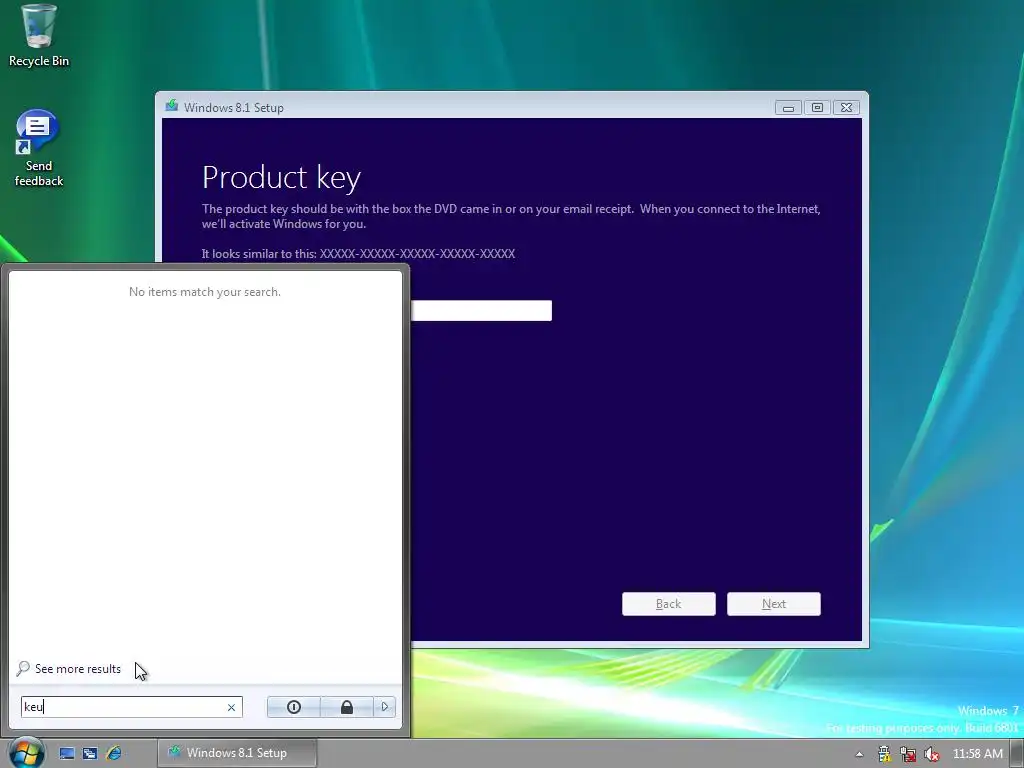Minimize the Windows 8.1 Setup window
The image size is (1024, 768).
point(788,108)
